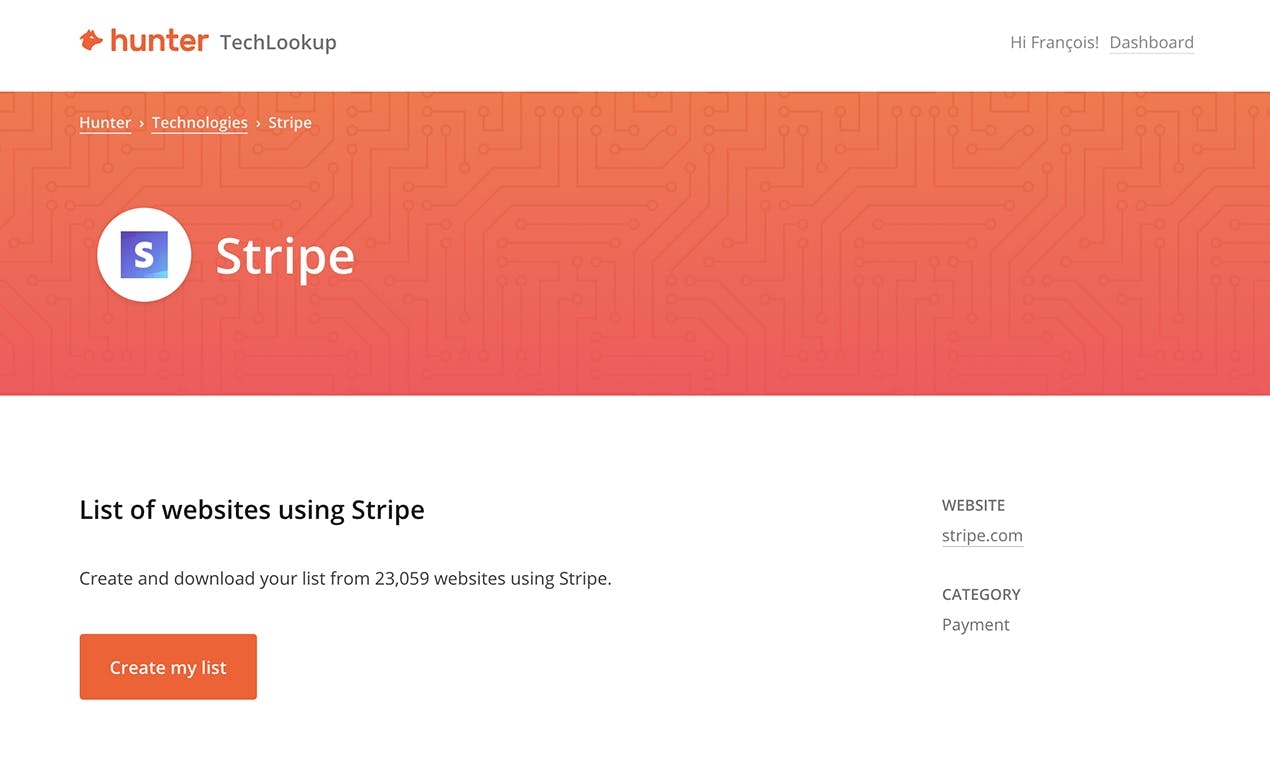The height and width of the screenshot is (760, 1270).
Task: Click the circuit pattern banner background
Action: (x=800, y=250)
